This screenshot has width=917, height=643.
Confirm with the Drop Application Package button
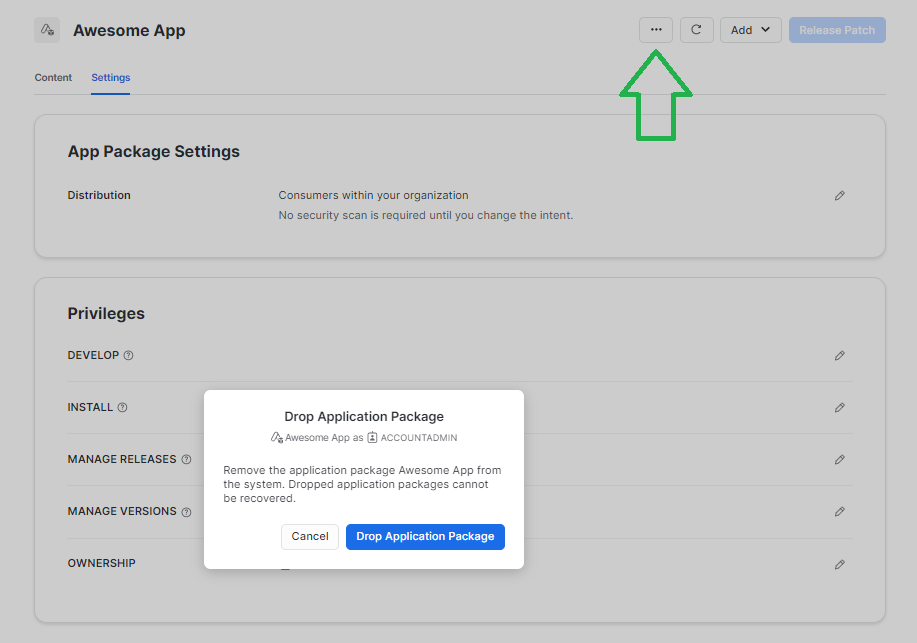point(424,536)
